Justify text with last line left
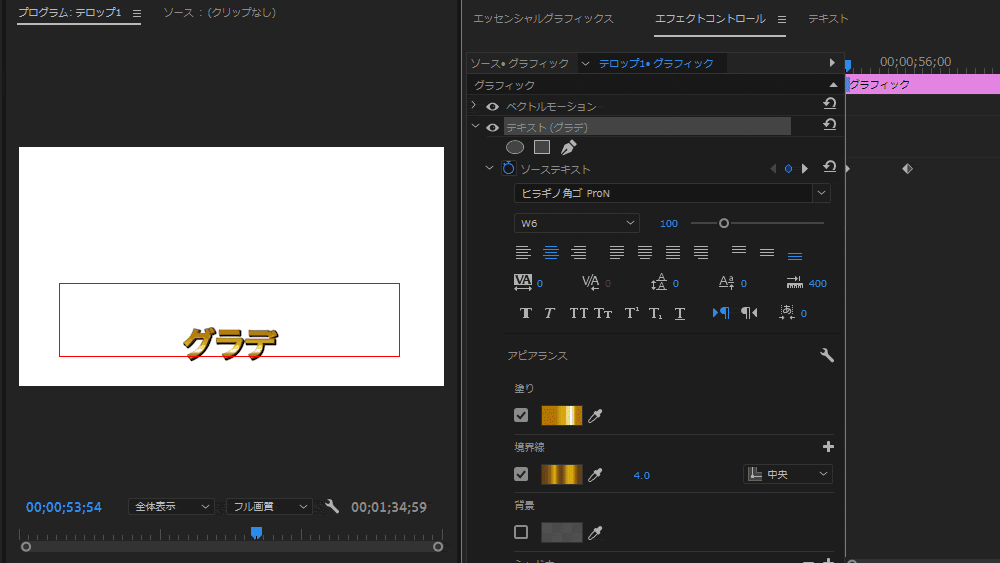 [617, 253]
